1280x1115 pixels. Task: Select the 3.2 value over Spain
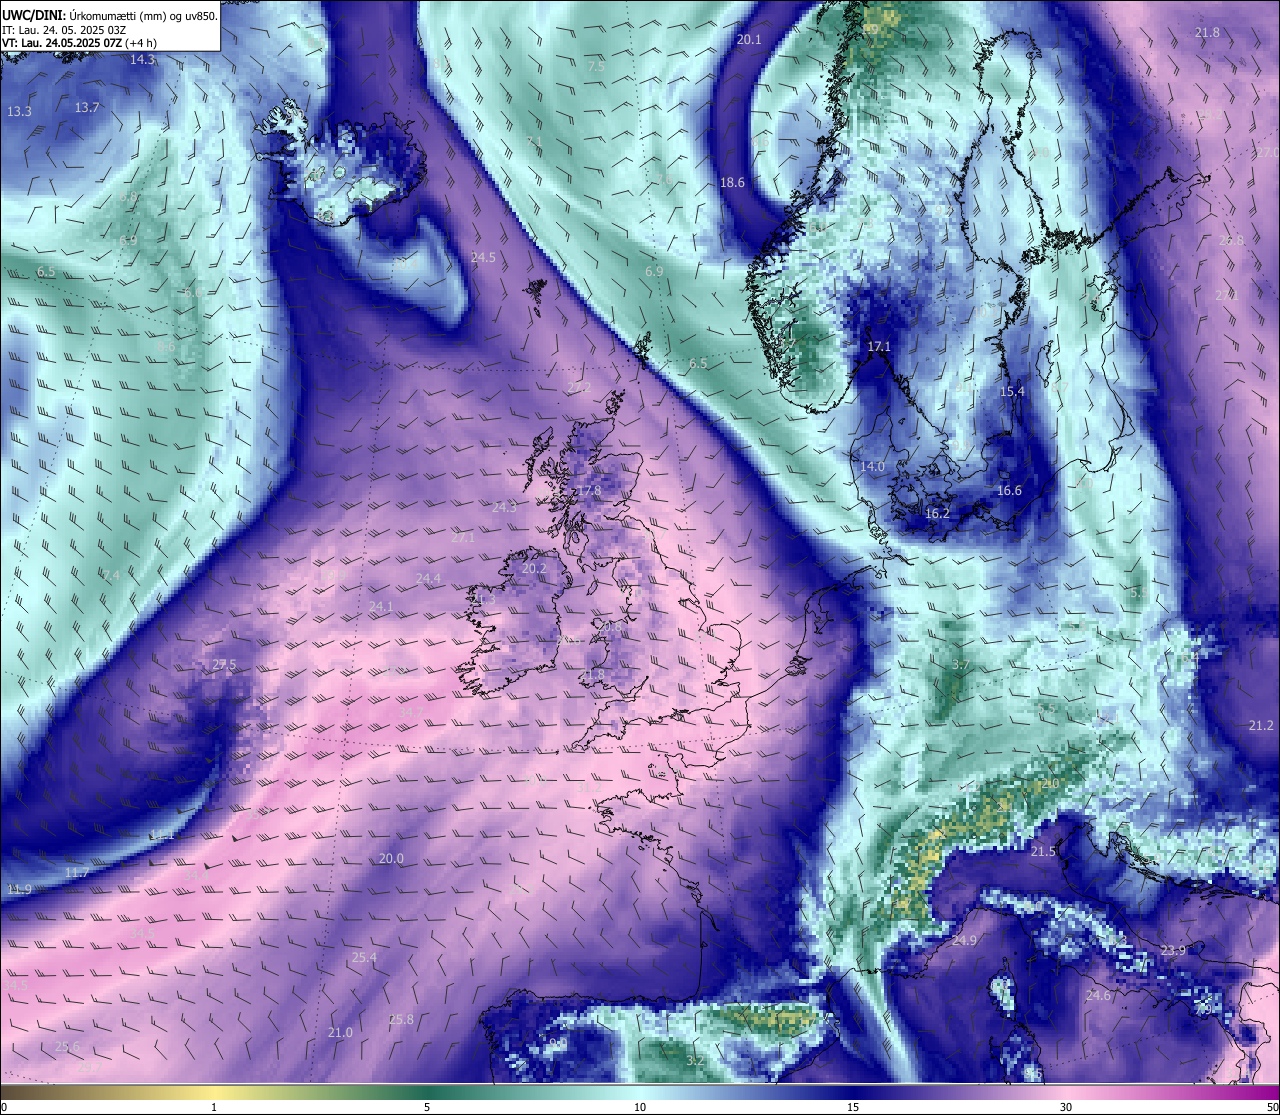point(696,1061)
